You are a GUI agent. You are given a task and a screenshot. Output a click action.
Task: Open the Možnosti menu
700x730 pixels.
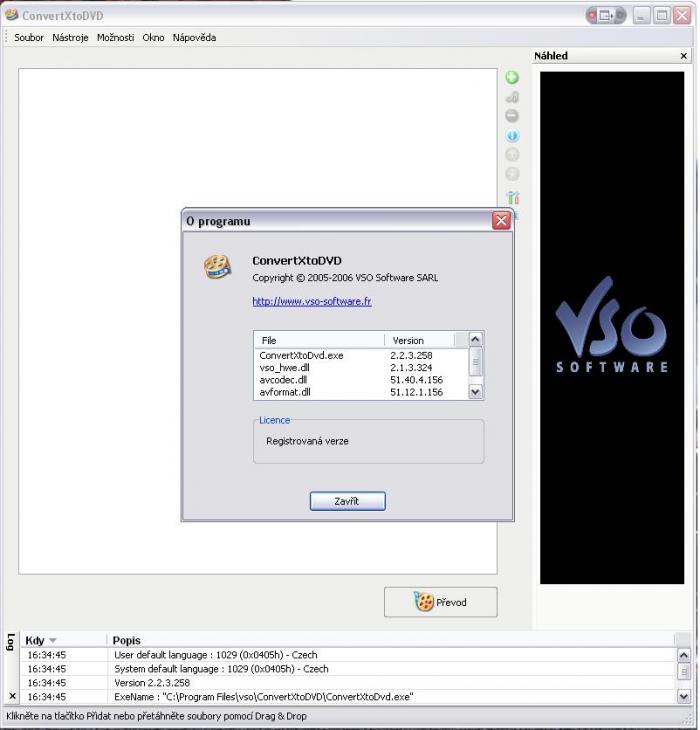(x=115, y=38)
